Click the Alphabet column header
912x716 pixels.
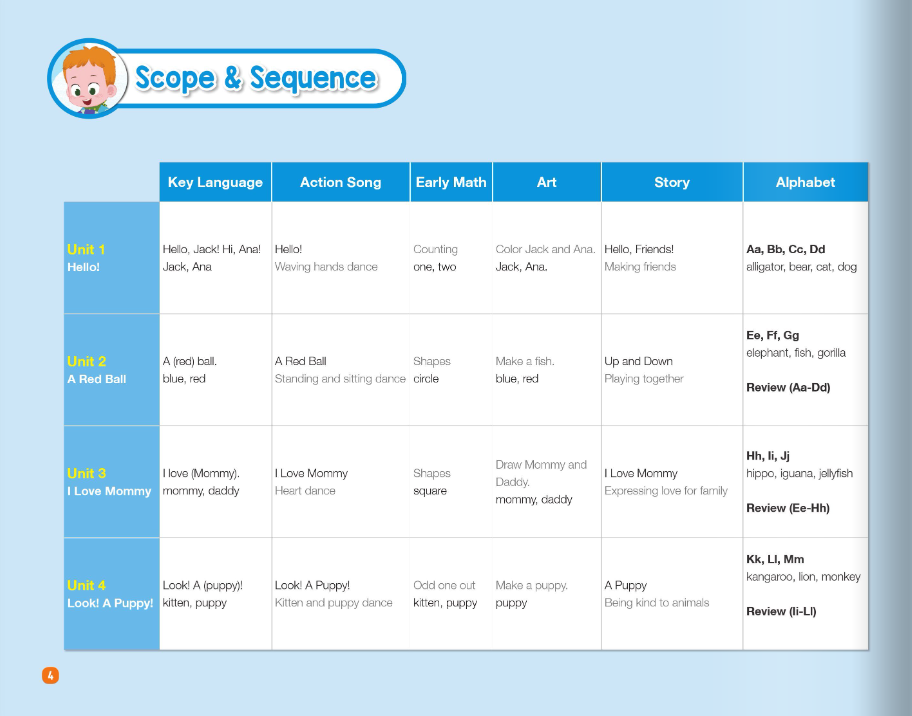[805, 182]
